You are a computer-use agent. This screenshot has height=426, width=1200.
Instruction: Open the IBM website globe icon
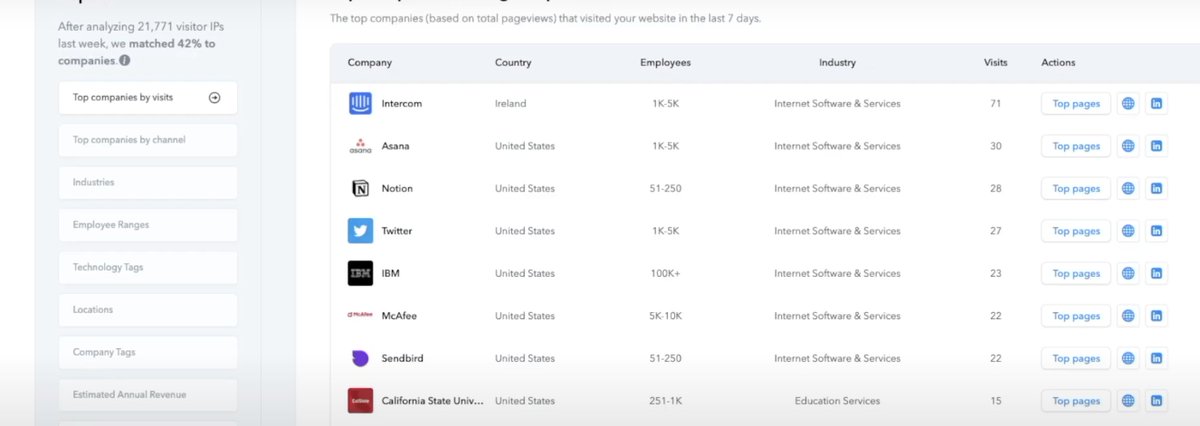(x=1128, y=273)
